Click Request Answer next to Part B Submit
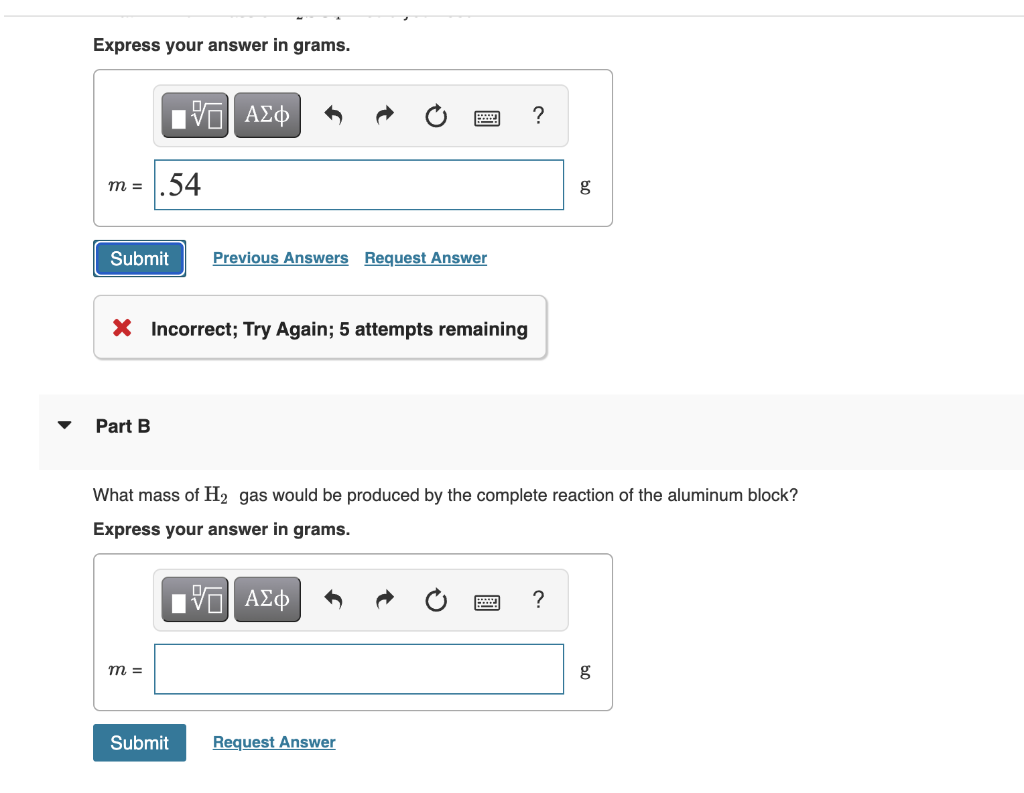Viewport: 1024px width, 793px height. pyautogui.click(x=273, y=742)
